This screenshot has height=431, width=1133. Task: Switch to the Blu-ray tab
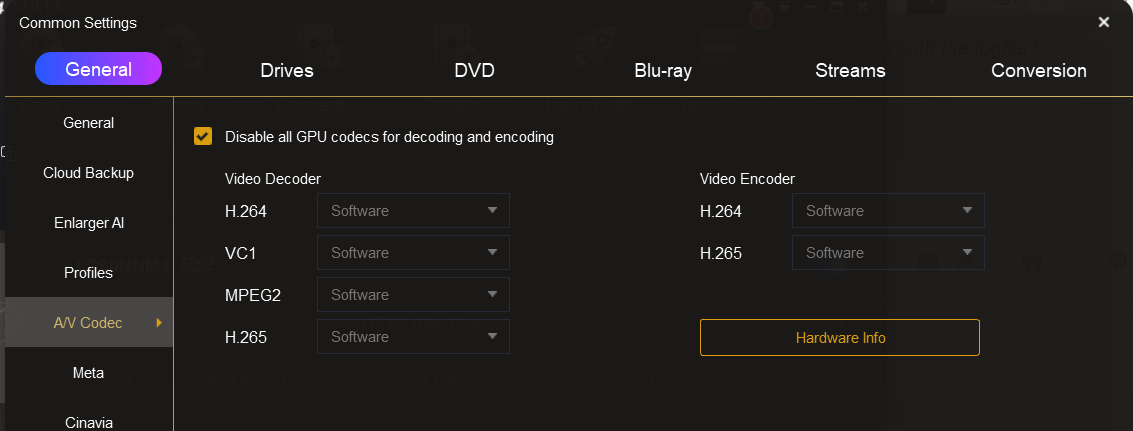point(663,70)
